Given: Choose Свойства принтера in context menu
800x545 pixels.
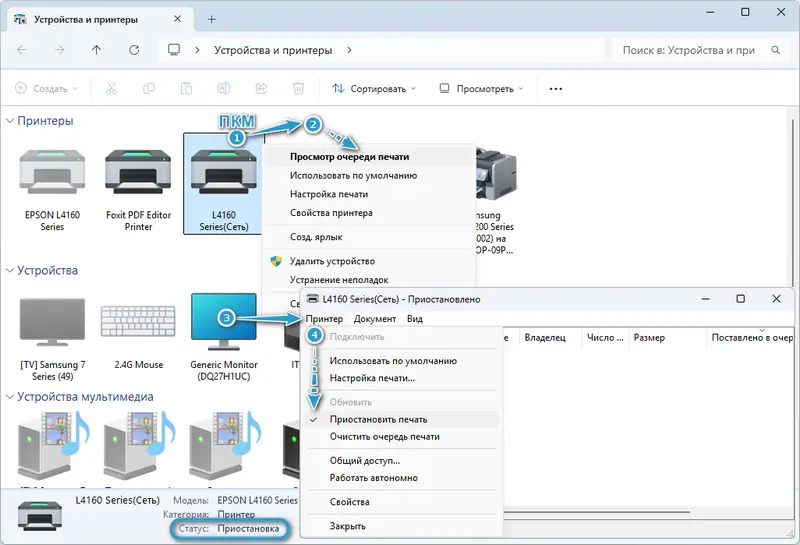Looking at the screenshot, I should click(x=370, y=213).
